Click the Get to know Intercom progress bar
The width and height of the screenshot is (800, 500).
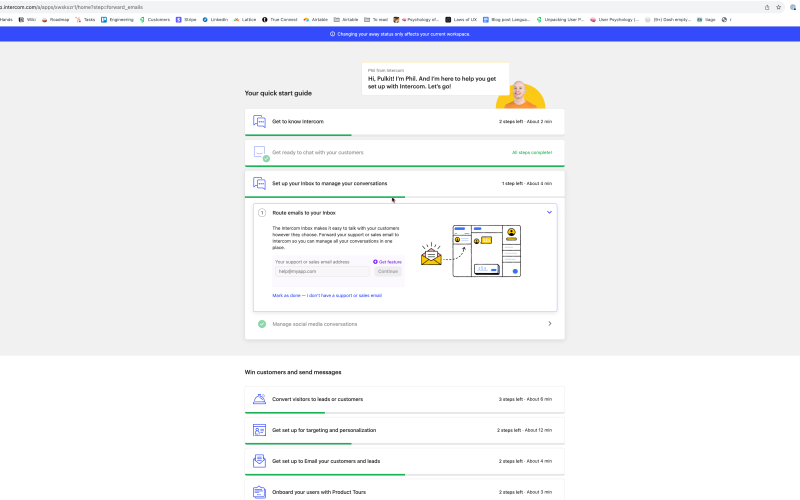tap(405, 135)
